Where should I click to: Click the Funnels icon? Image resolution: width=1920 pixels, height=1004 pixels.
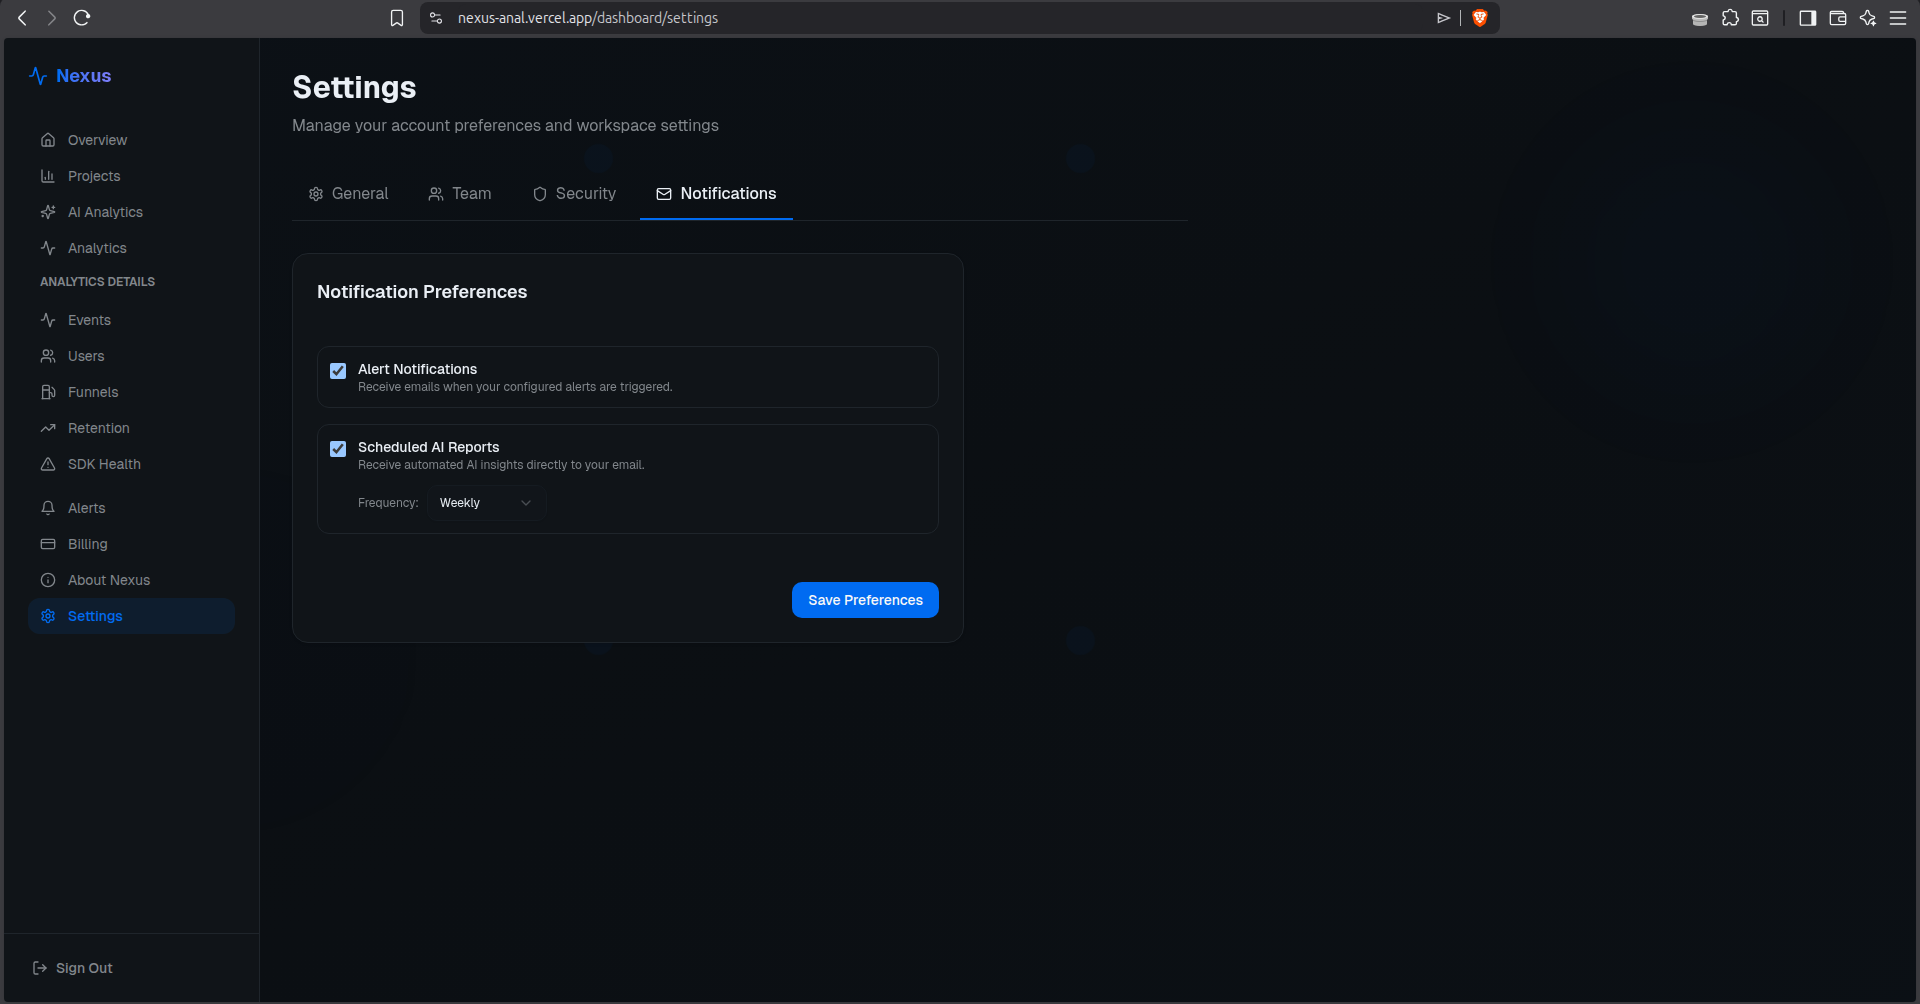48,392
